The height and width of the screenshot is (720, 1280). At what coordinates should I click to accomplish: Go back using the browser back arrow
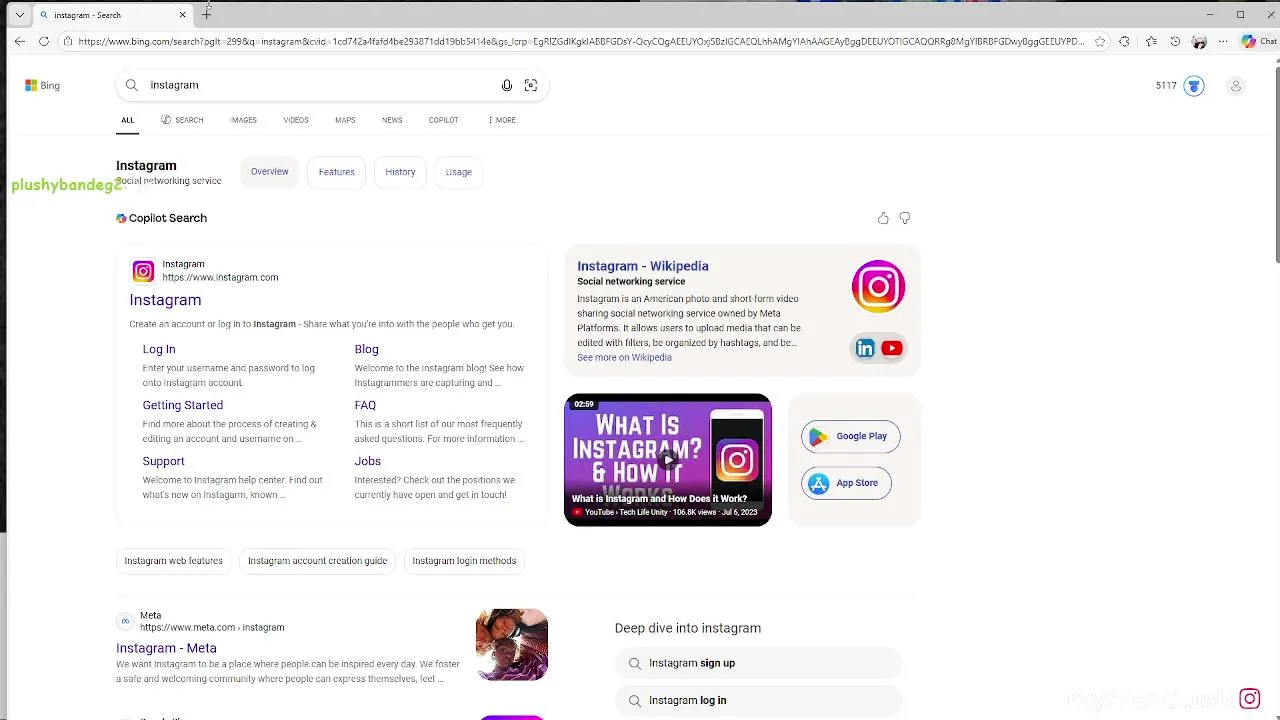coord(20,41)
